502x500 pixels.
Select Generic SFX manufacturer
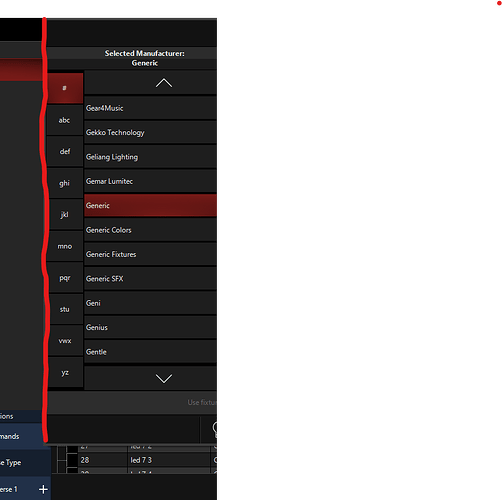pyautogui.click(x=150, y=279)
